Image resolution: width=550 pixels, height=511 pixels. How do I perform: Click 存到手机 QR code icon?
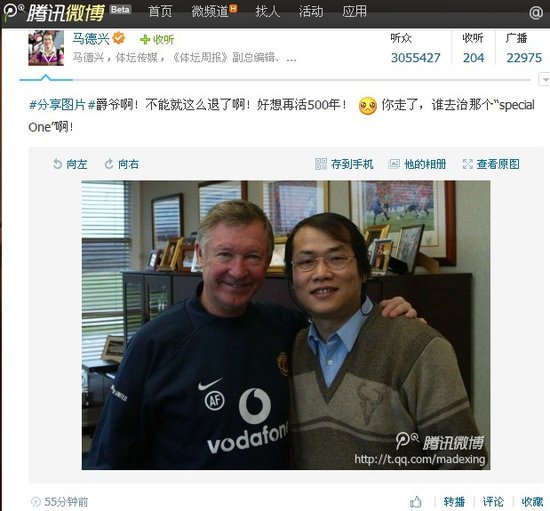[x=321, y=164]
